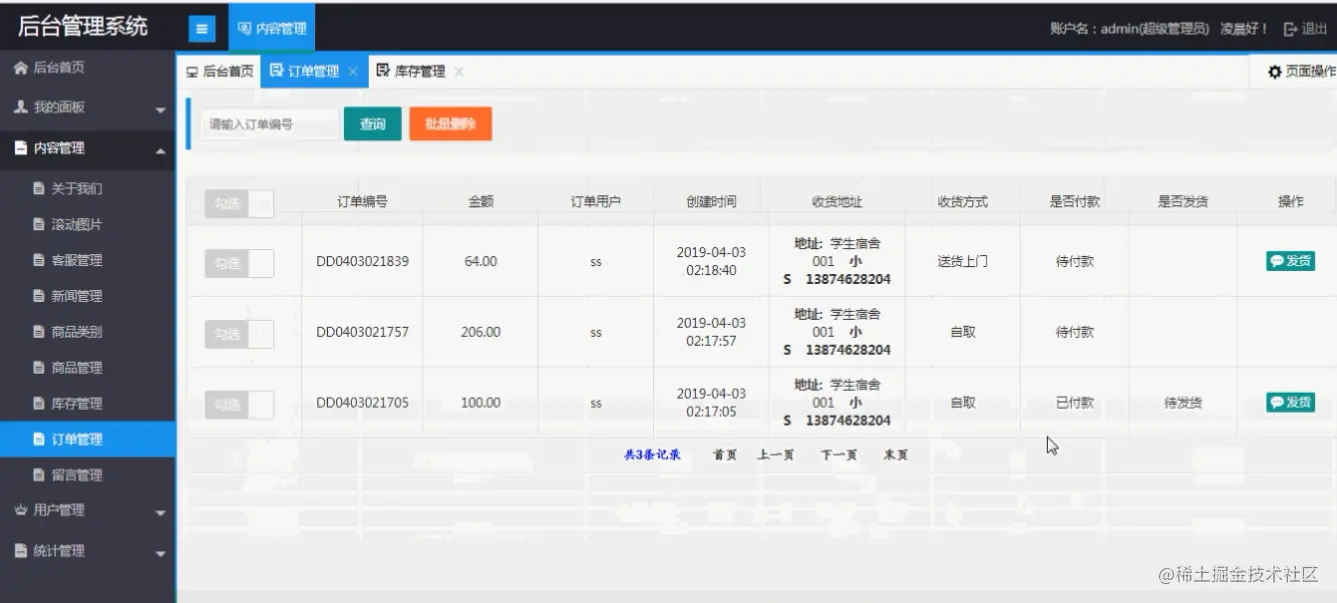
Task: Click the admin account name text
Action: click(x=1129, y=29)
